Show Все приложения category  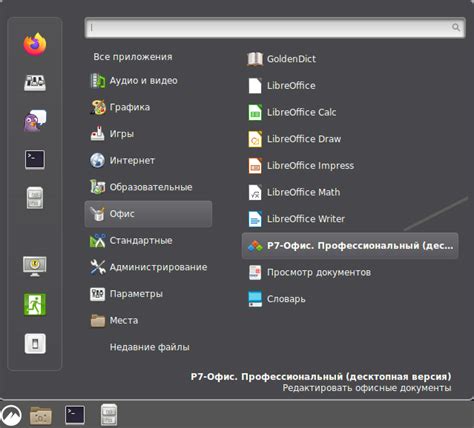tap(133, 57)
